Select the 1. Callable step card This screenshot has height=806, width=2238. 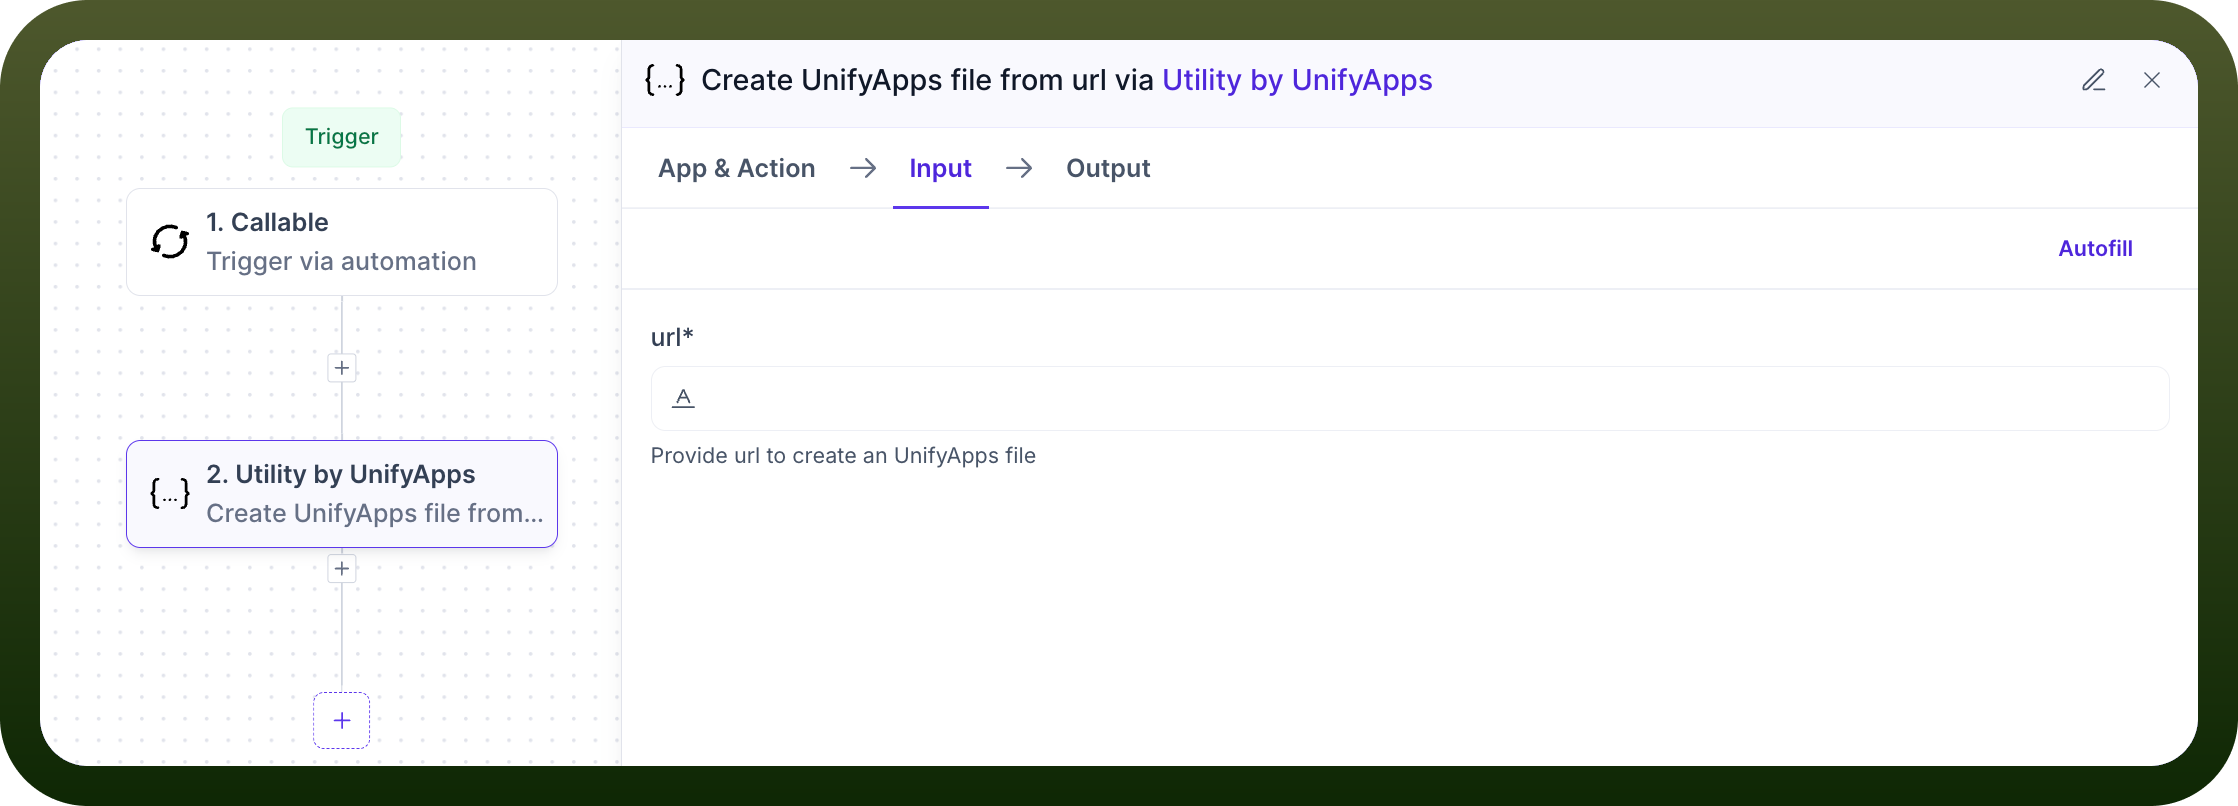[342, 242]
